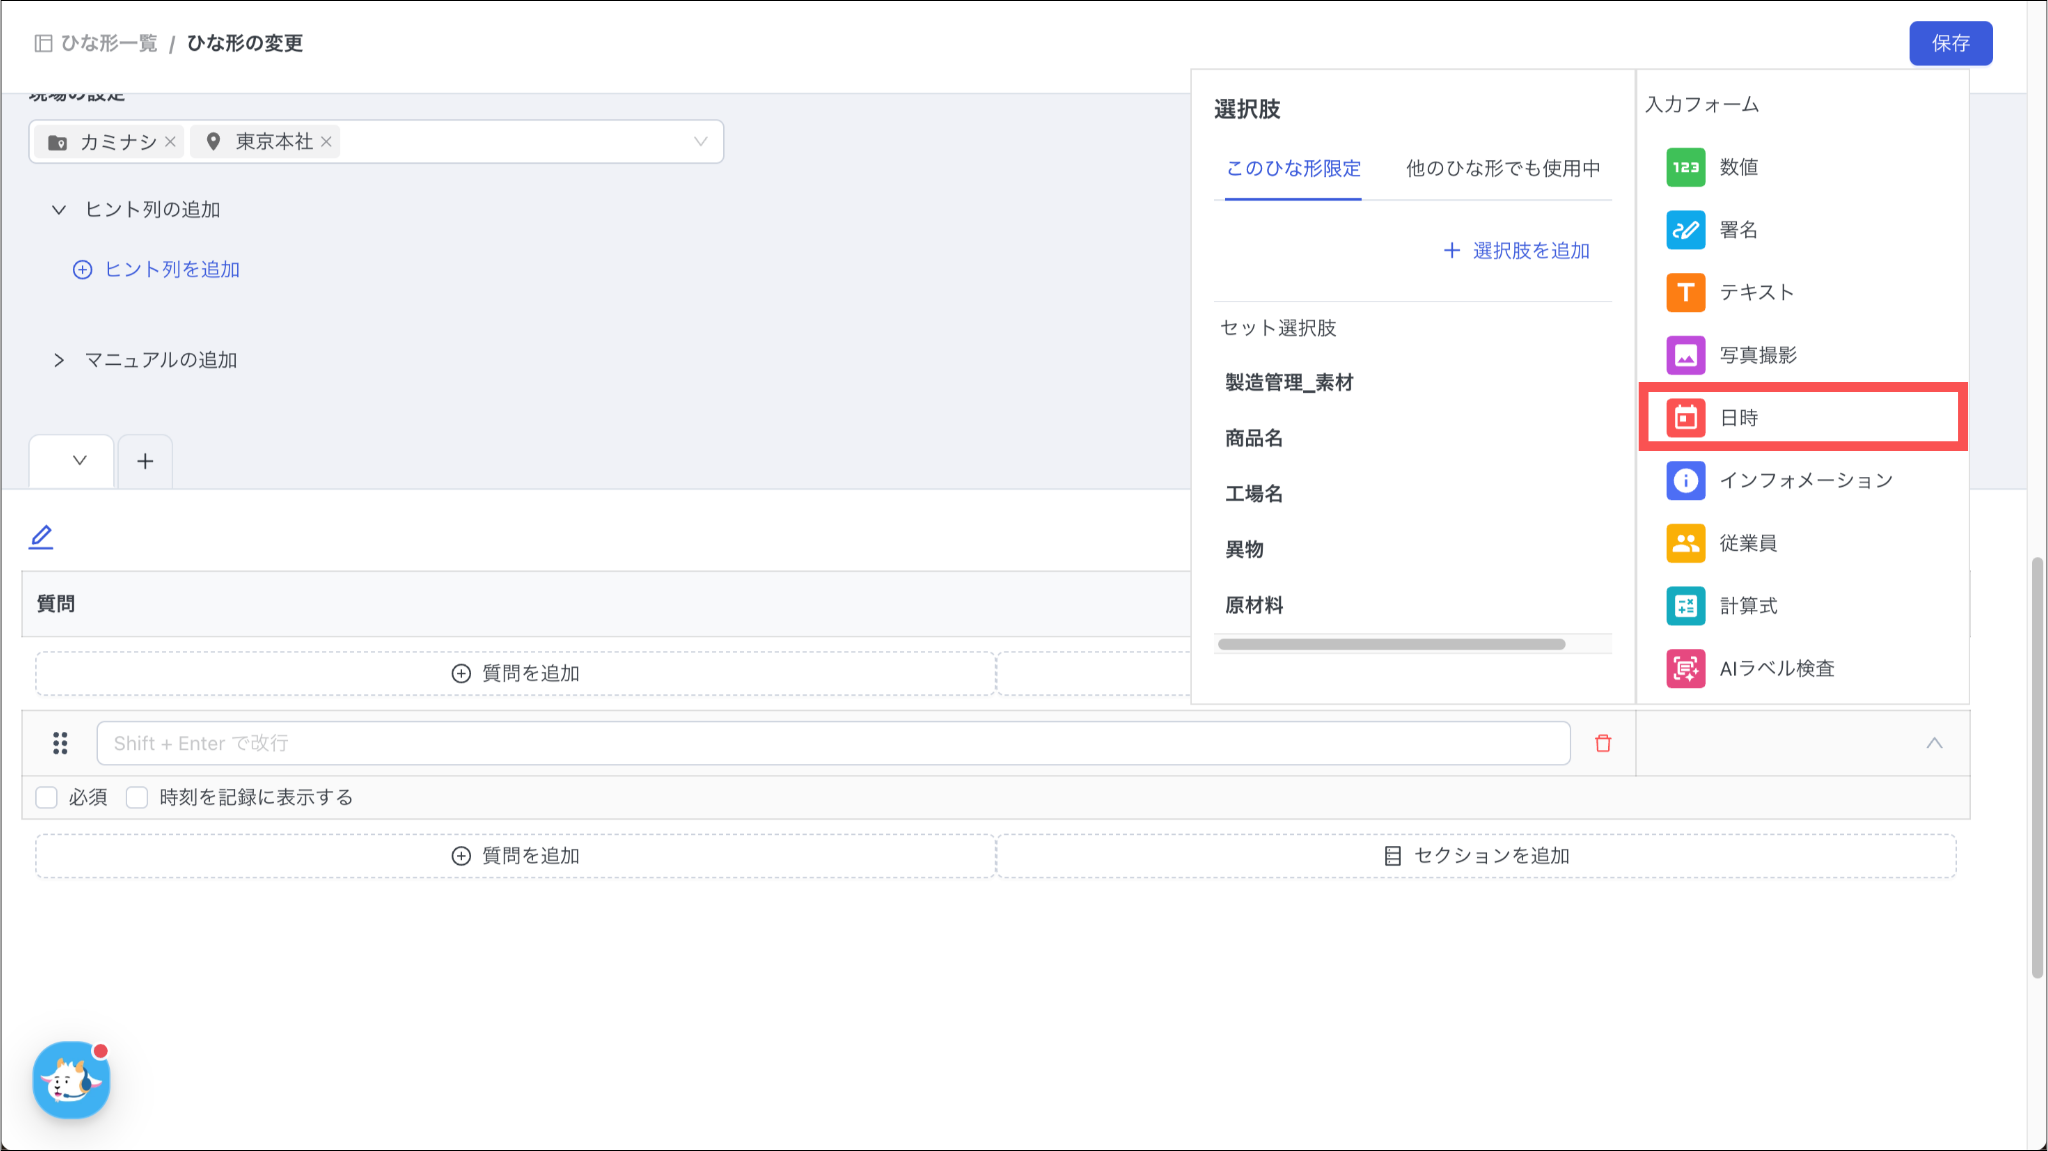
Task: Open the 現場 selection dropdown arrow
Action: pos(700,142)
